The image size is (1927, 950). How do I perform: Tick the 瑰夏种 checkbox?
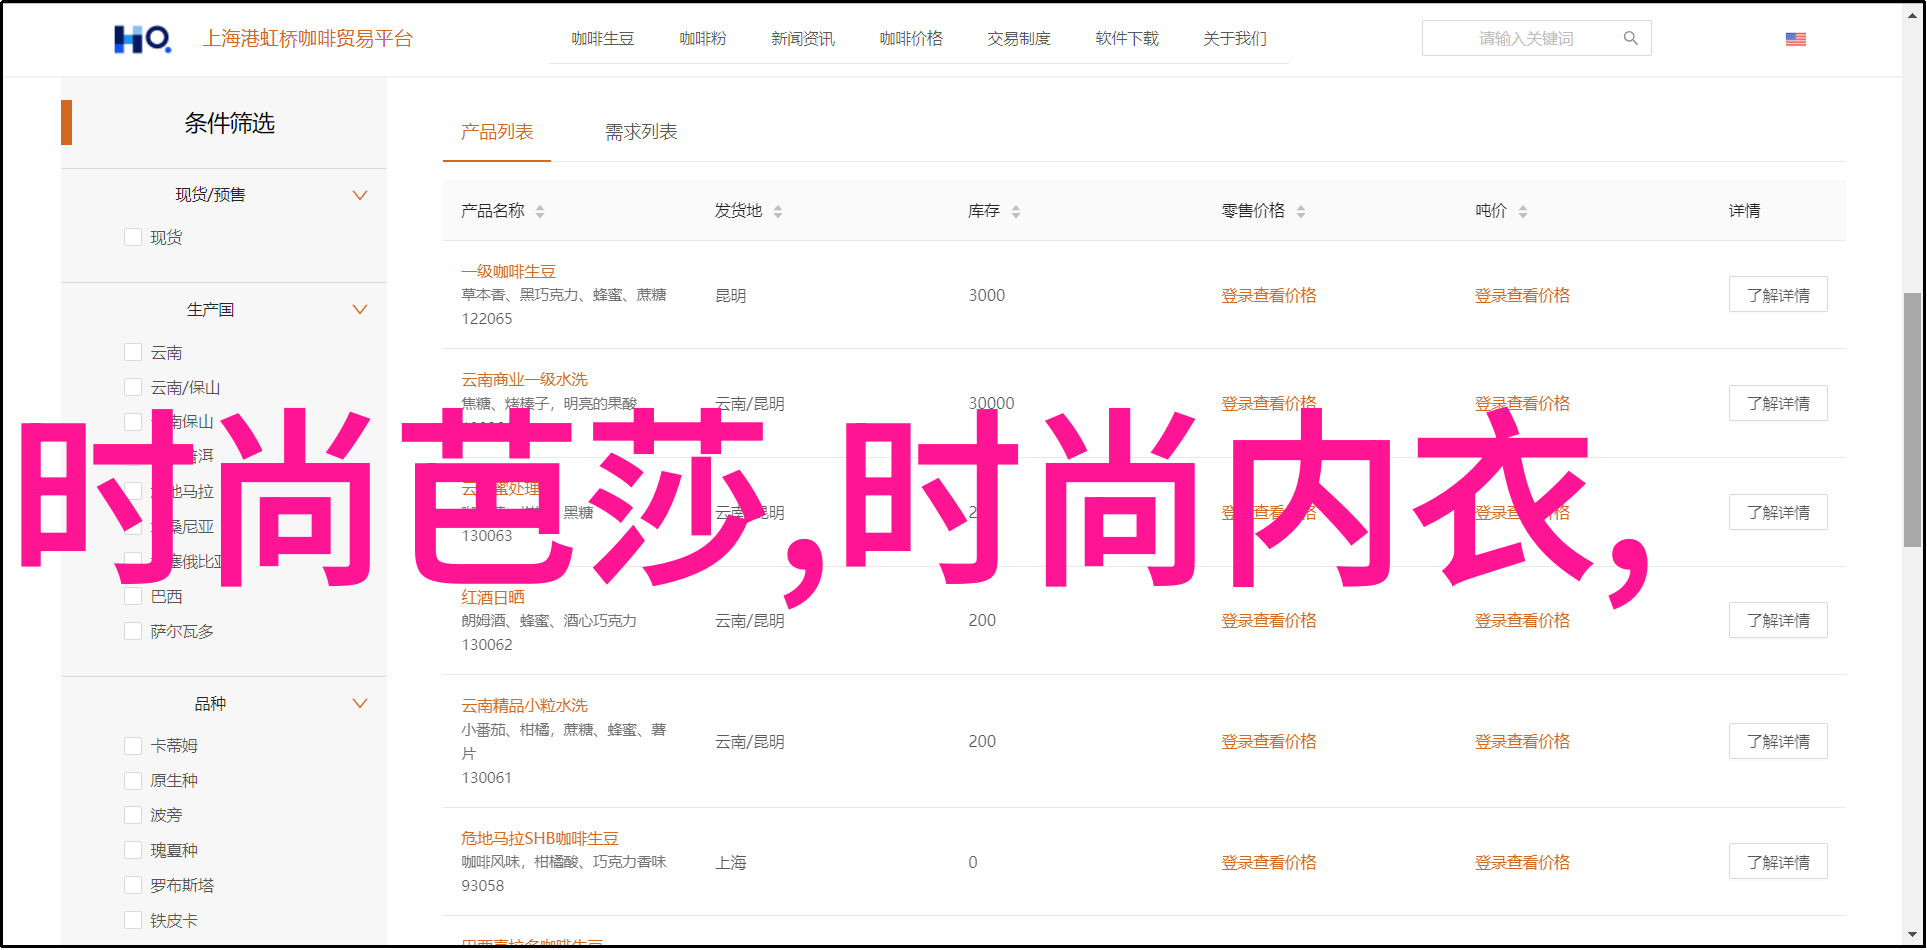click(133, 850)
